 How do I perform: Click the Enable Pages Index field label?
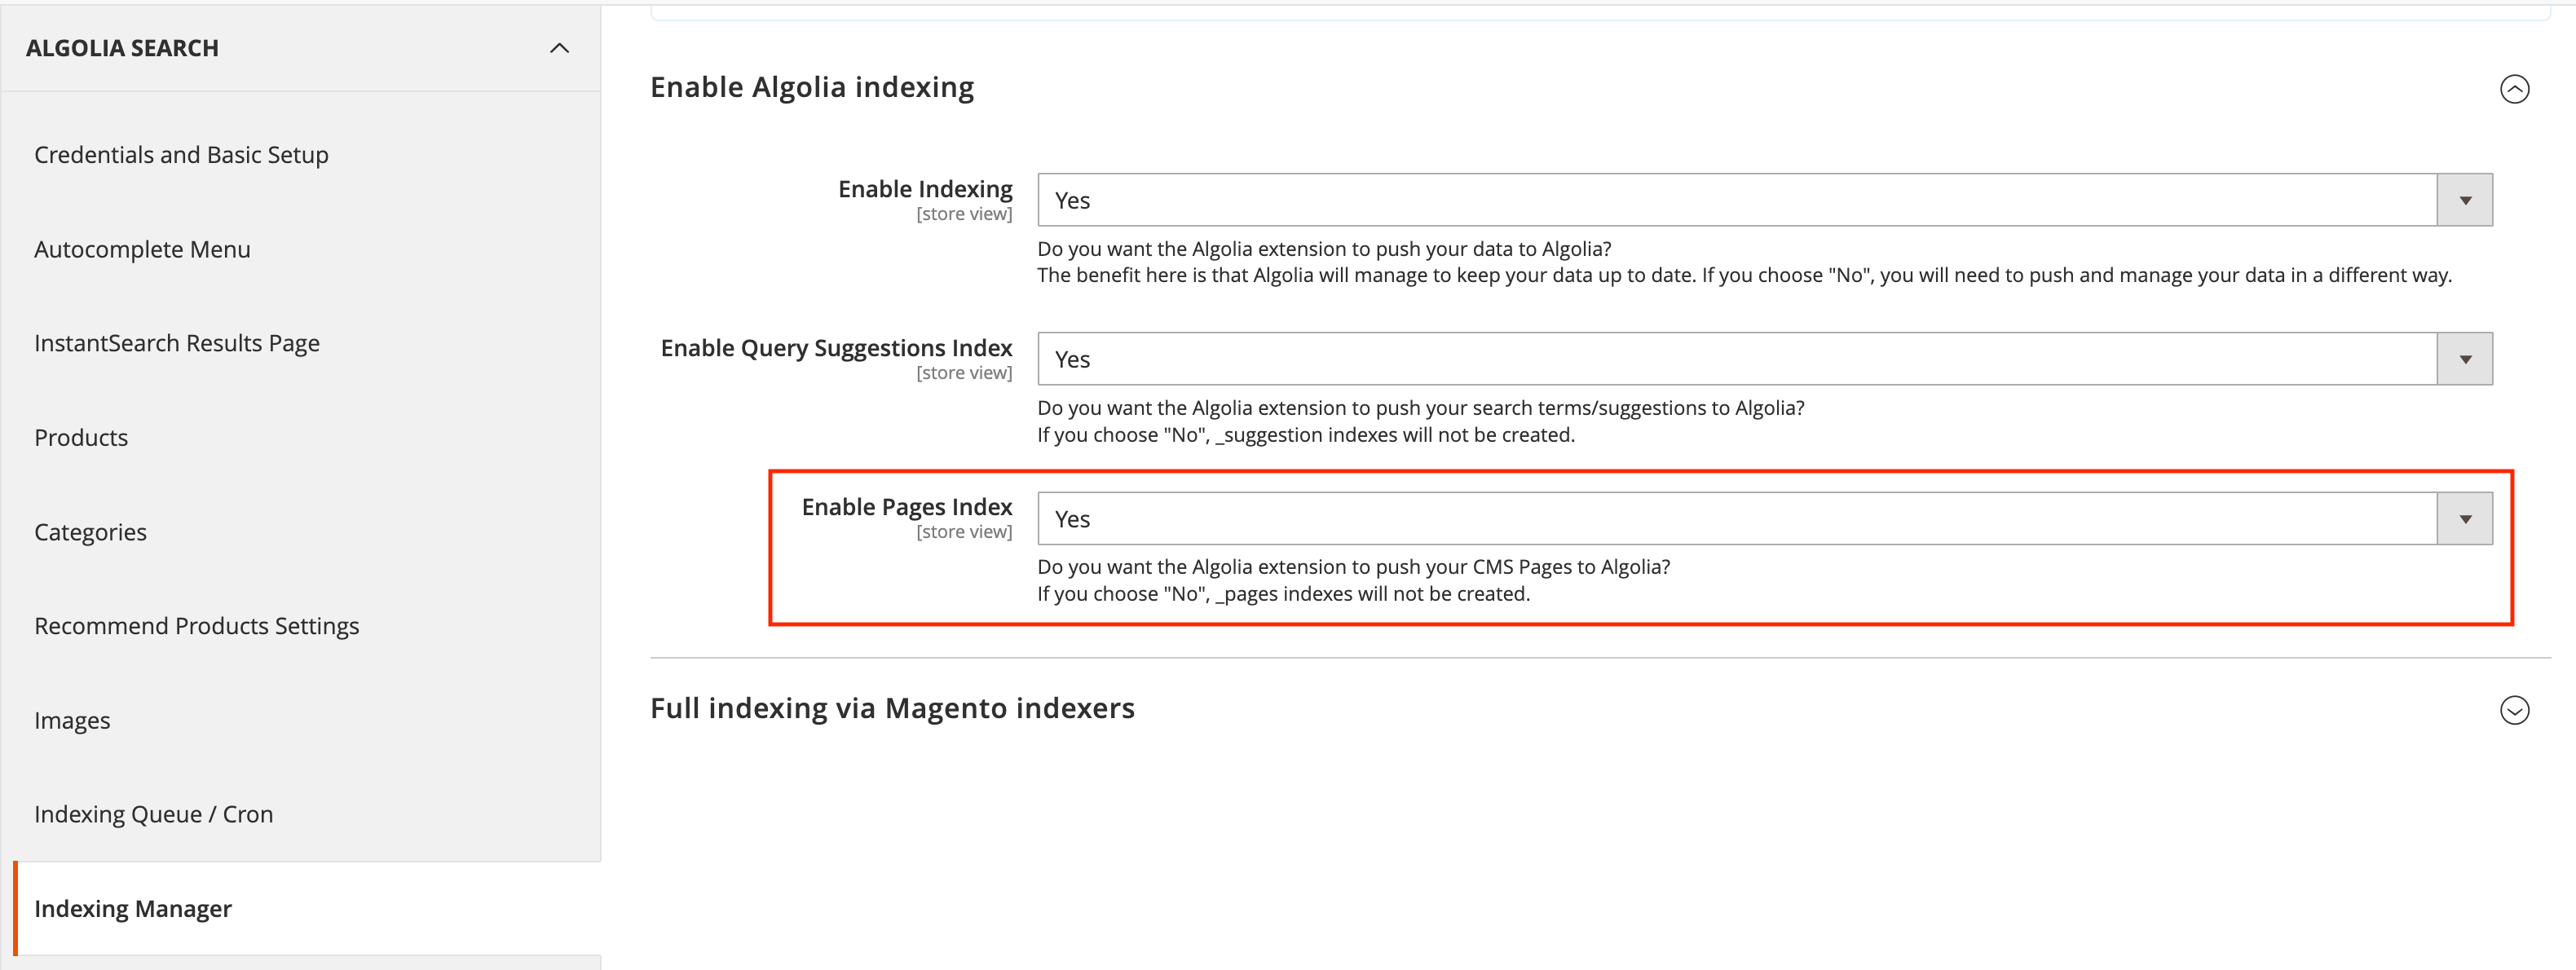pyautogui.click(x=906, y=506)
